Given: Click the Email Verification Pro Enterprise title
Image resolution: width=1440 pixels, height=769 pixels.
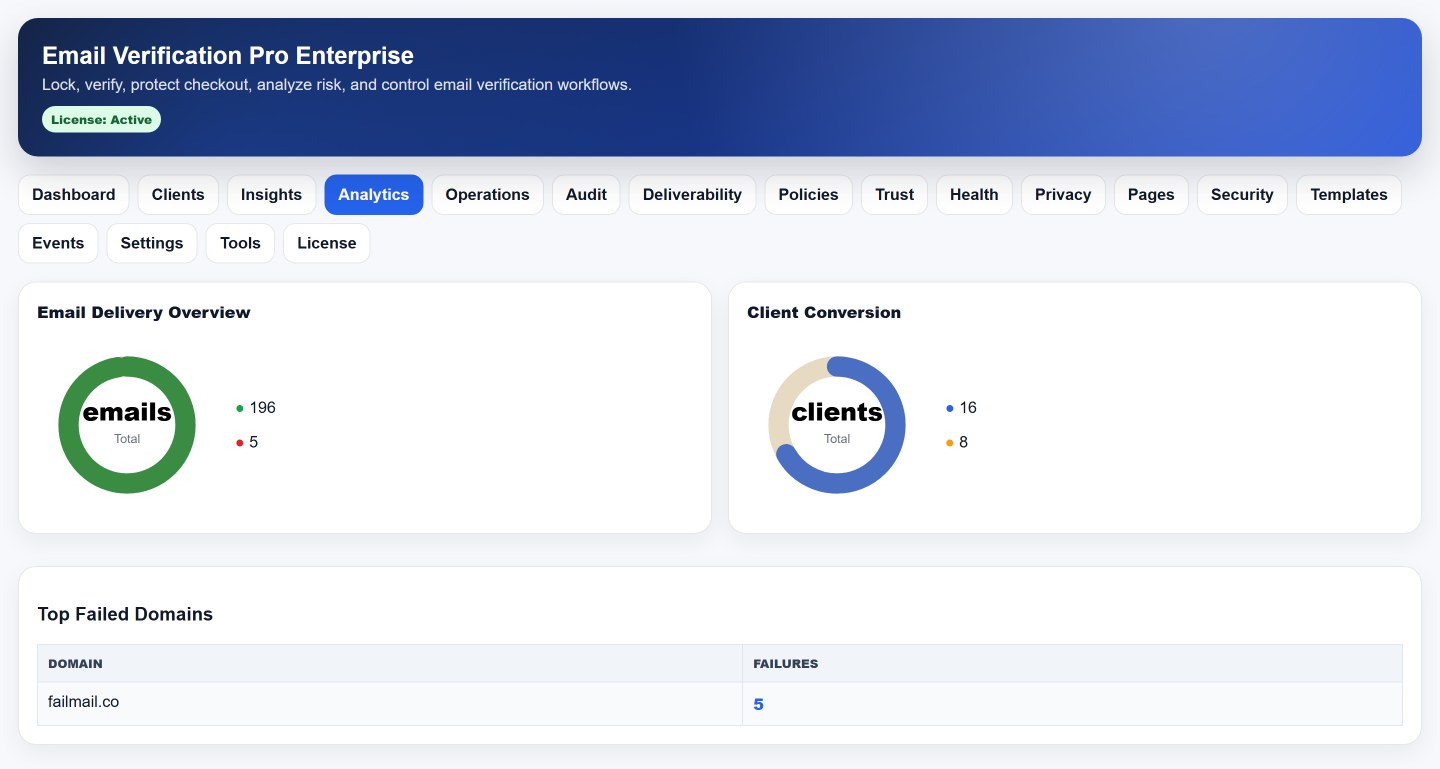Looking at the screenshot, I should 228,56.
